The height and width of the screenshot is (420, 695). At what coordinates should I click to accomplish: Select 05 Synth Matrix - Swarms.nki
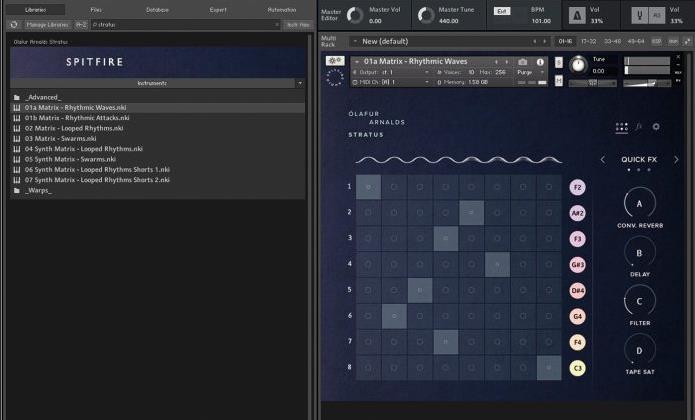coord(157,159)
